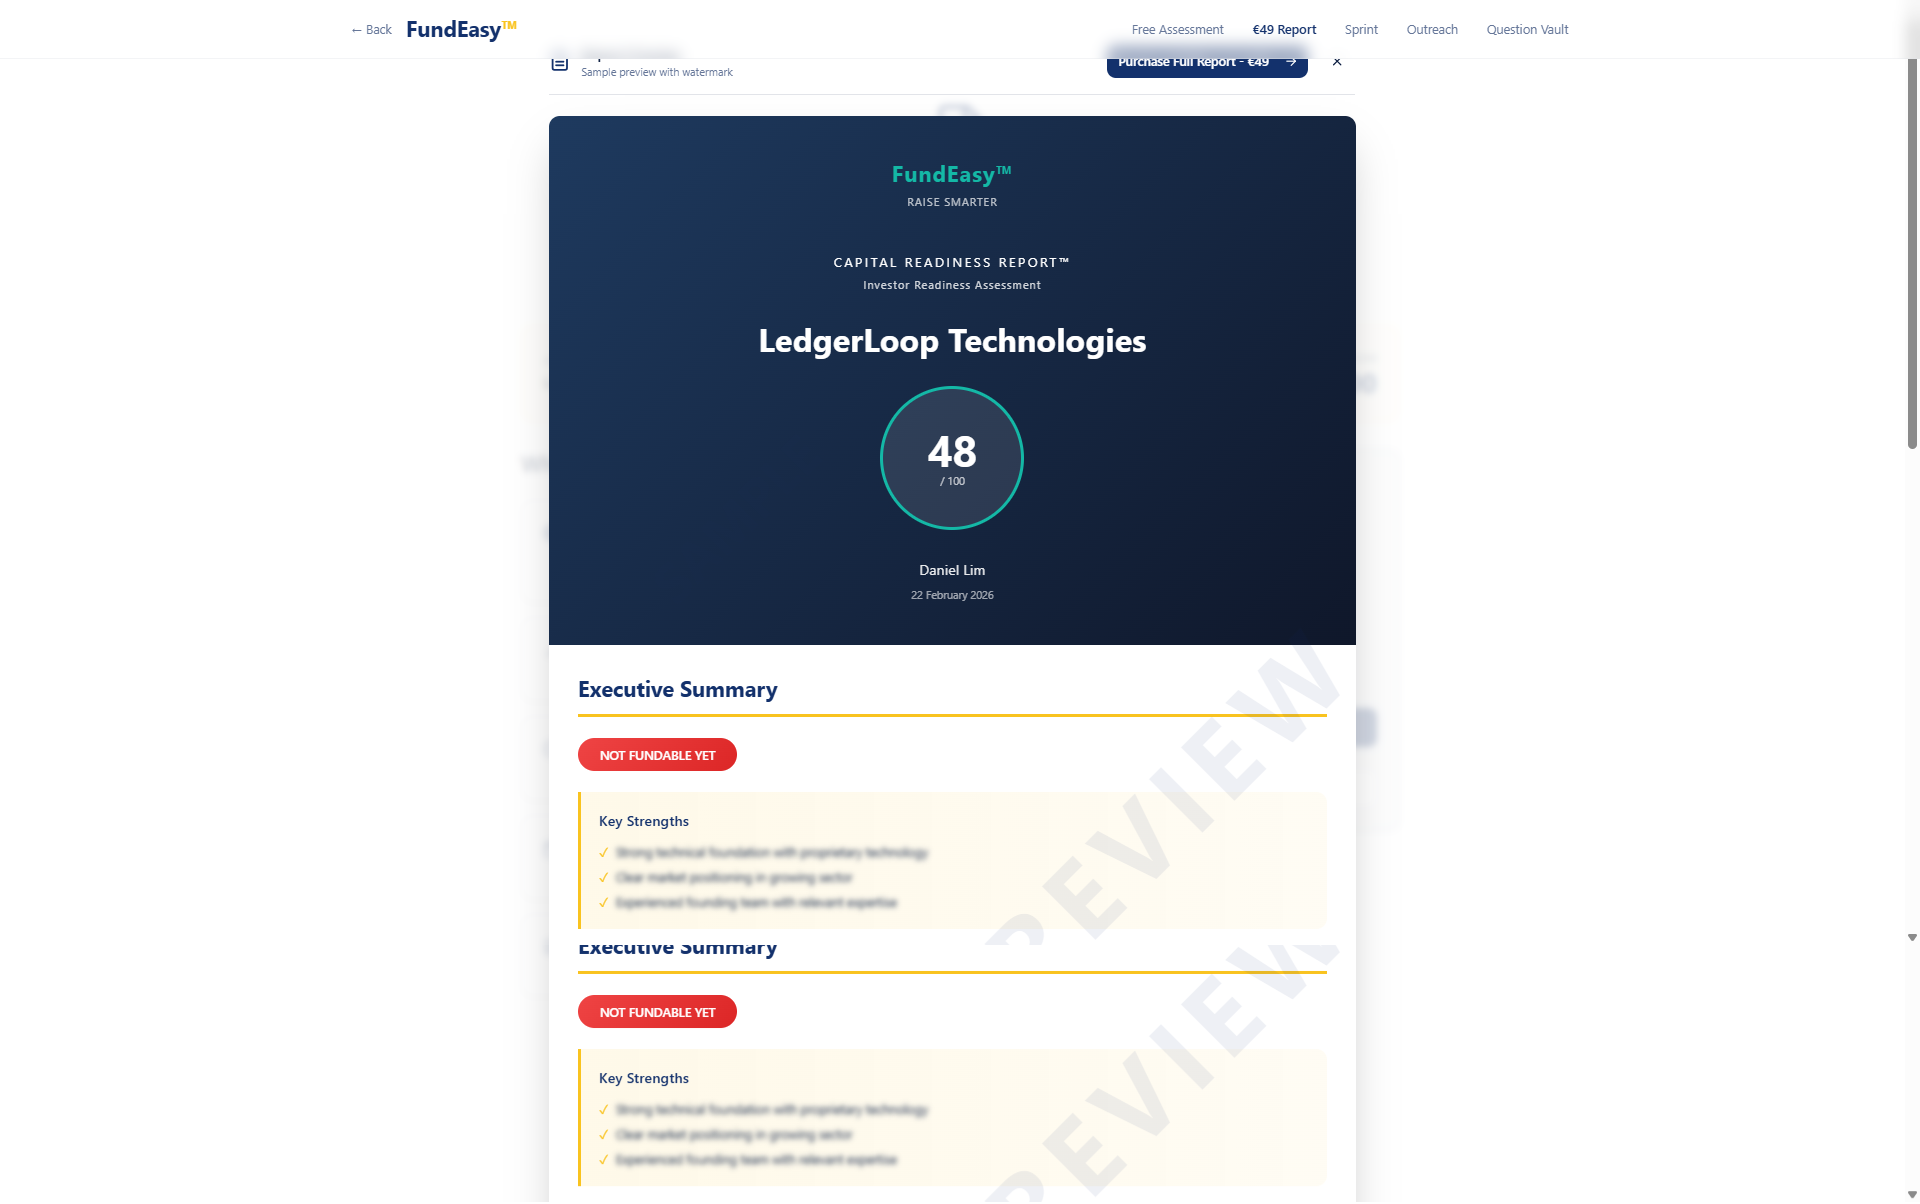The image size is (1920, 1204).
Task: Navigate to the Outreach page
Action: [x=1432, y=30]
